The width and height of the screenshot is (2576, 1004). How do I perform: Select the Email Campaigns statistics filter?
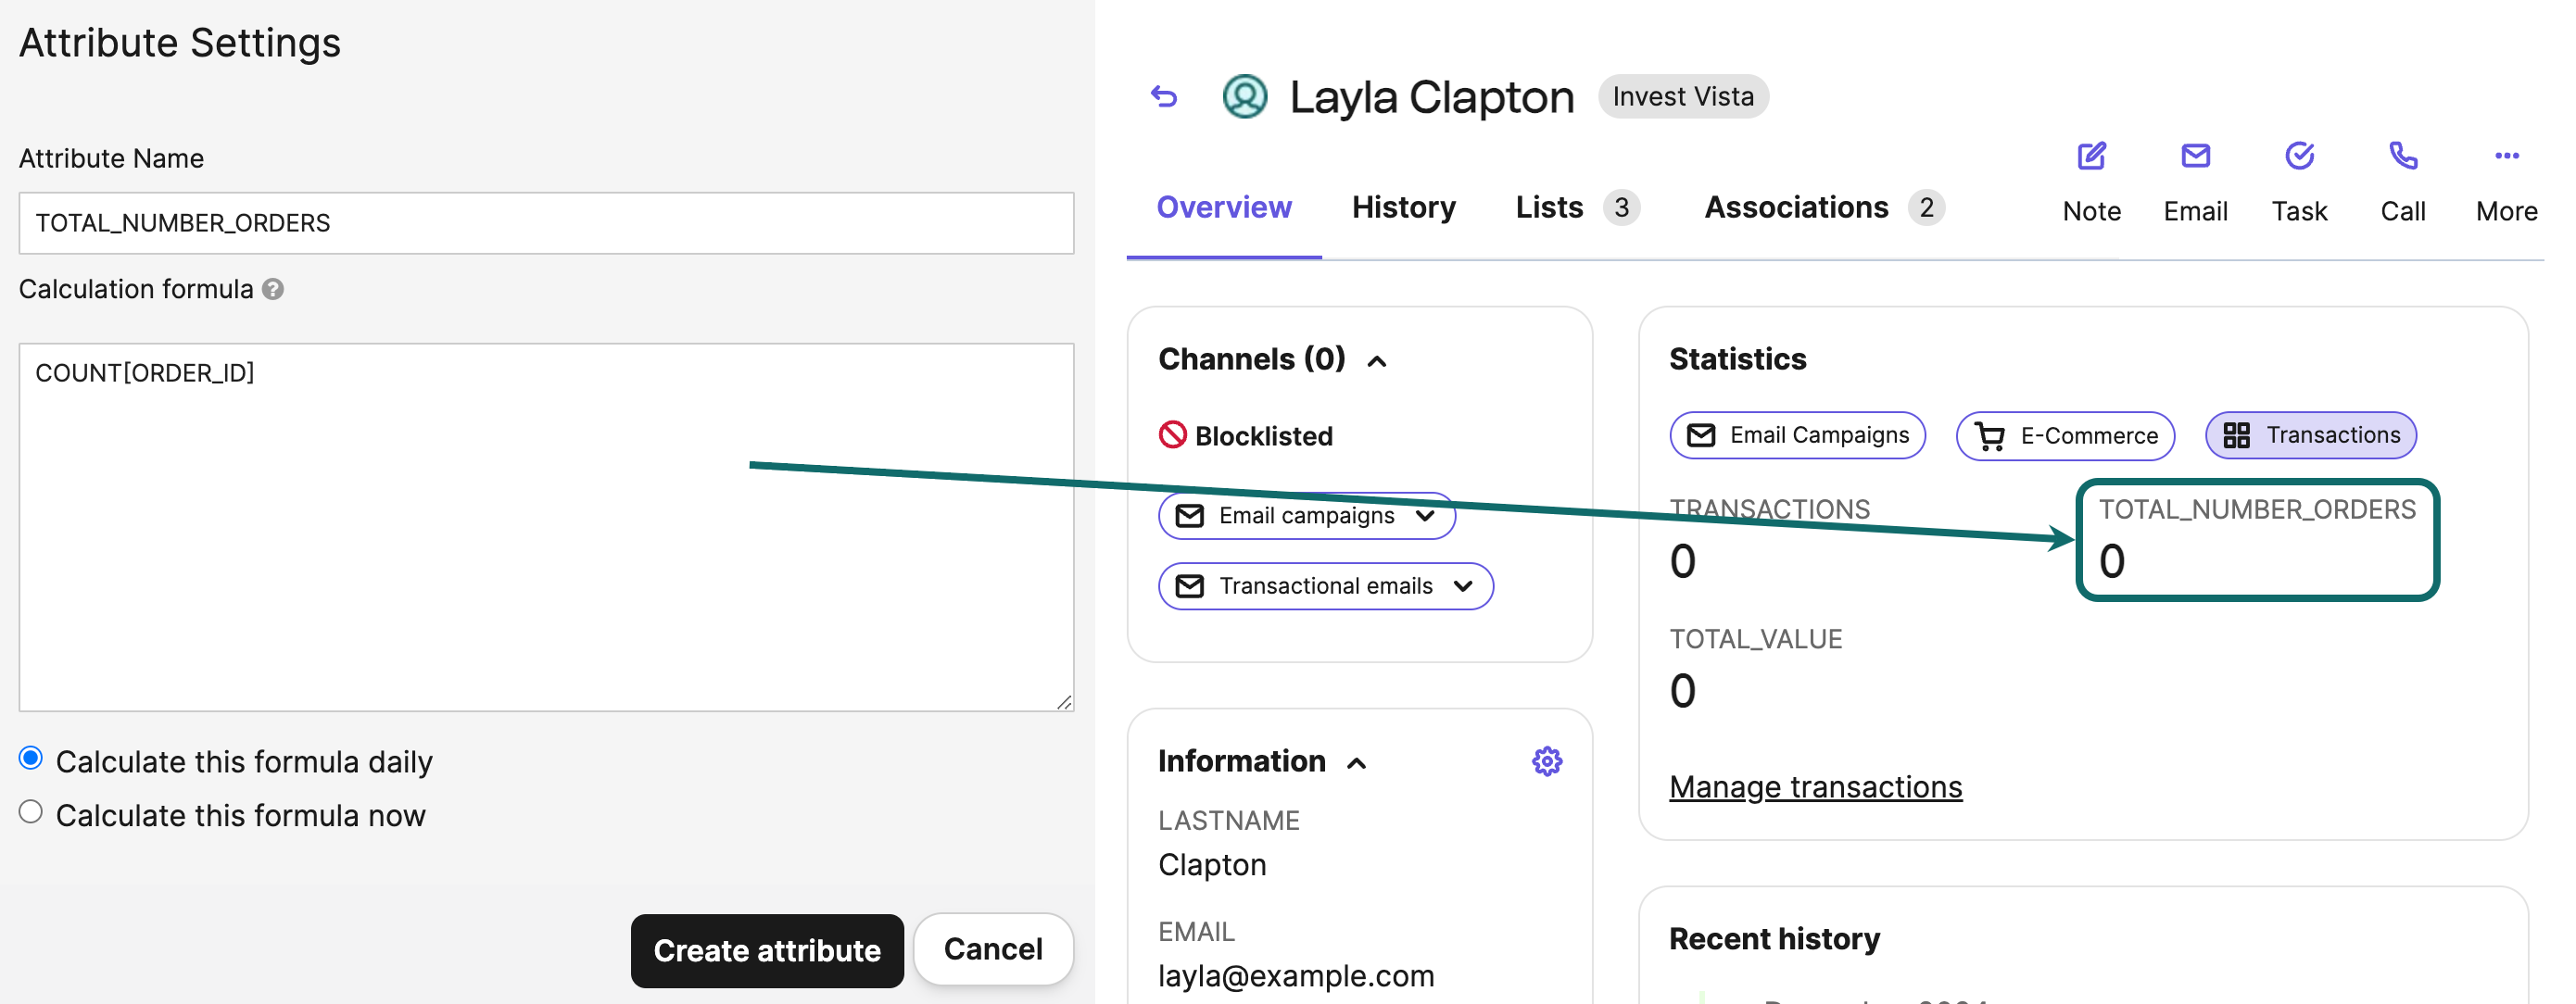(x=1797, y=435)
